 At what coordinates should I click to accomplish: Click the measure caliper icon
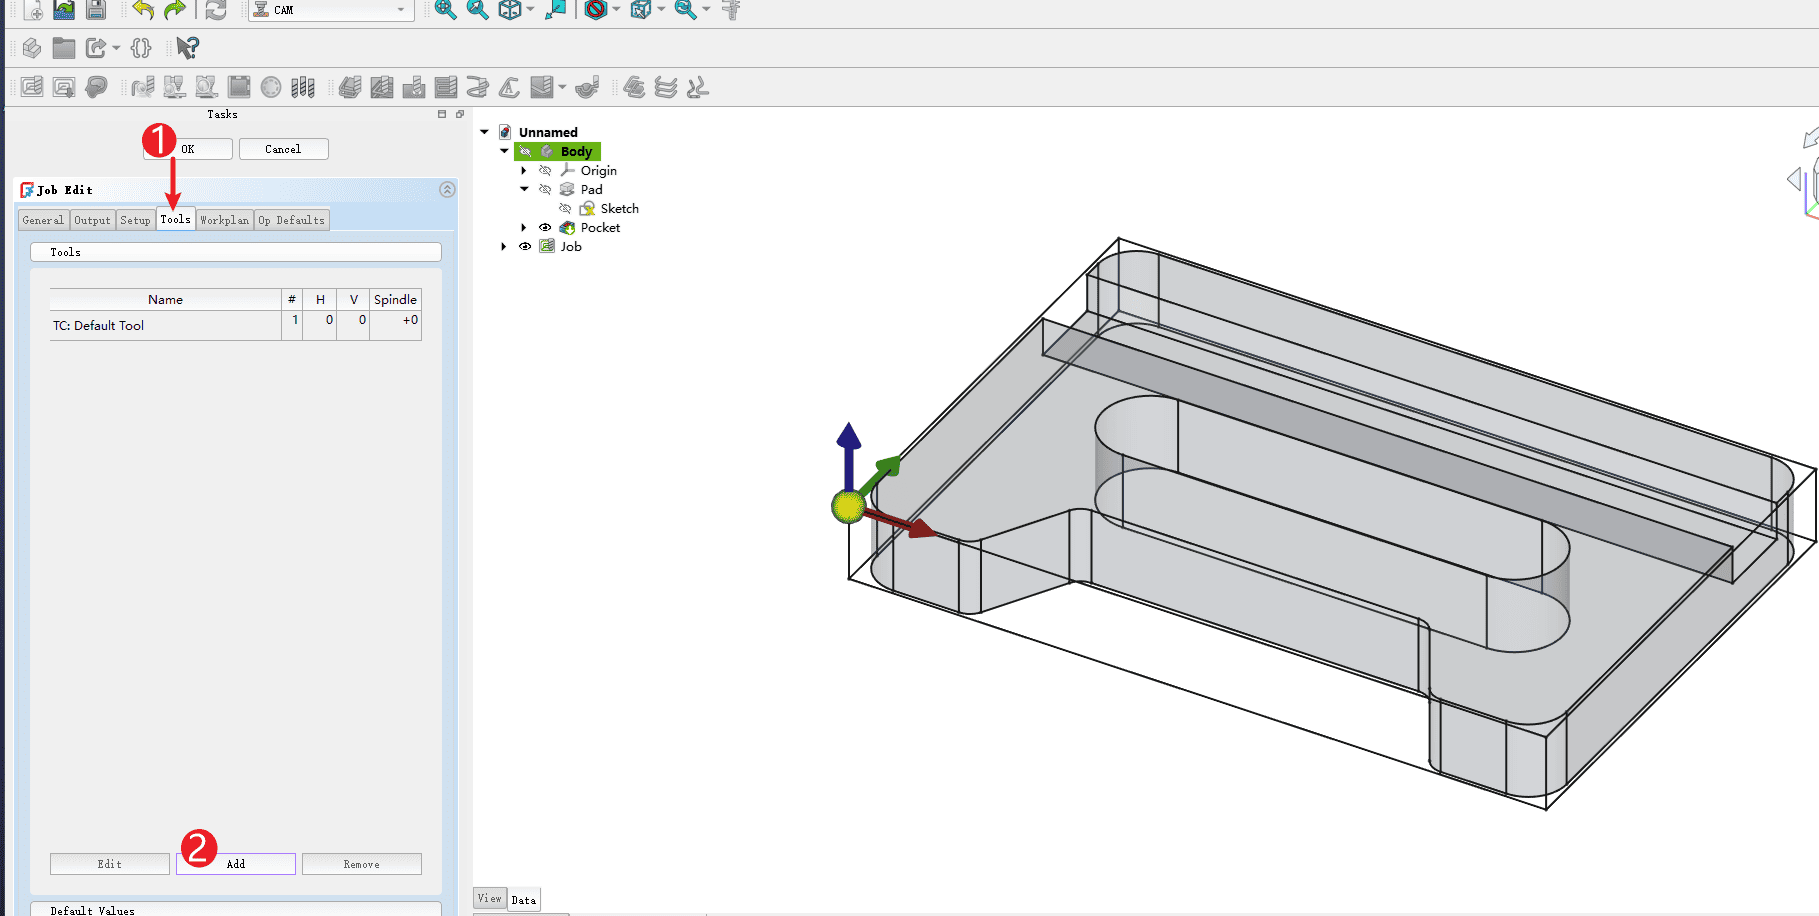(x=732, y=10)
